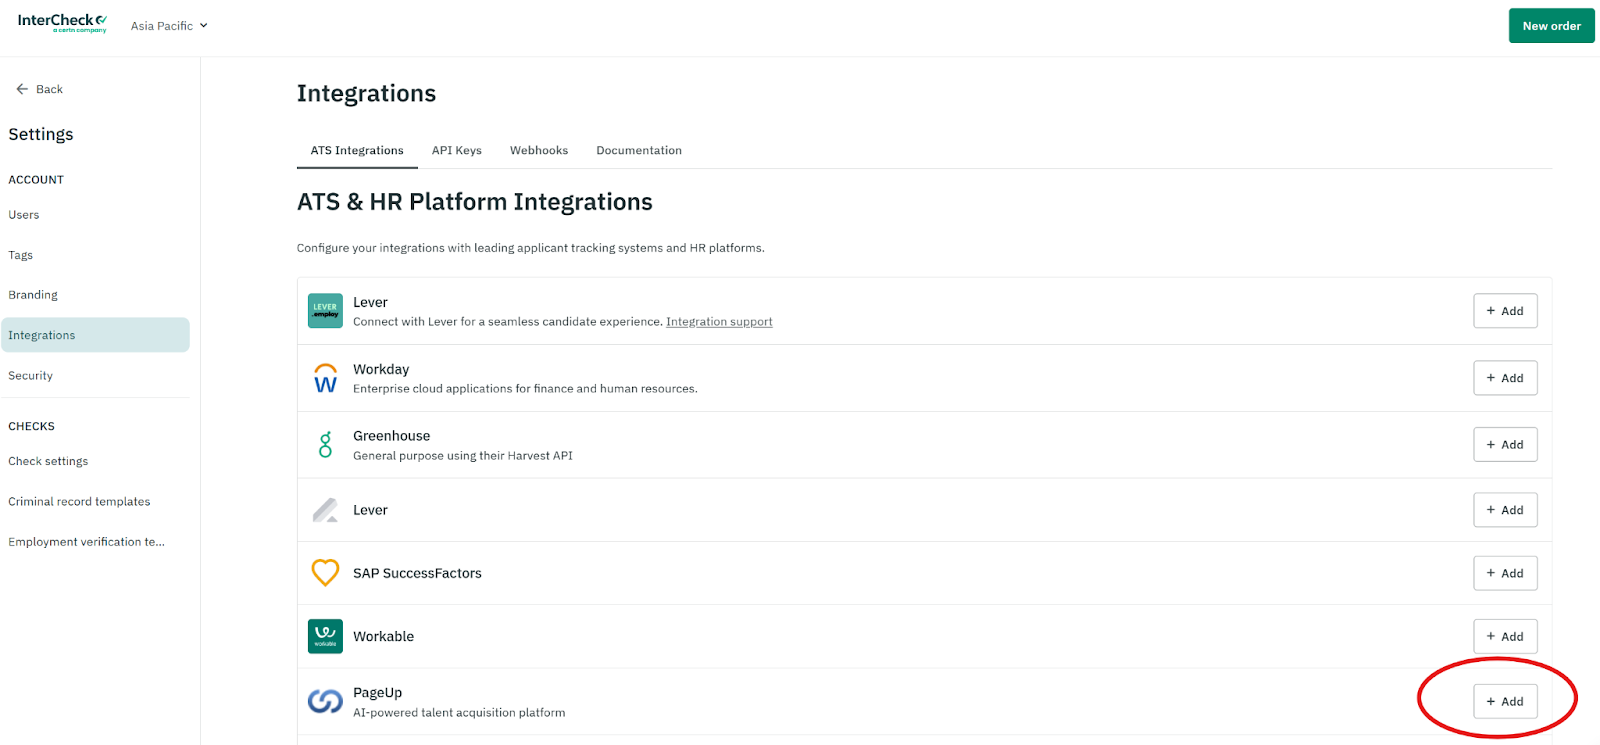Select the Documentation tab
Viewport: 1600px width, 745px height.
638,150
